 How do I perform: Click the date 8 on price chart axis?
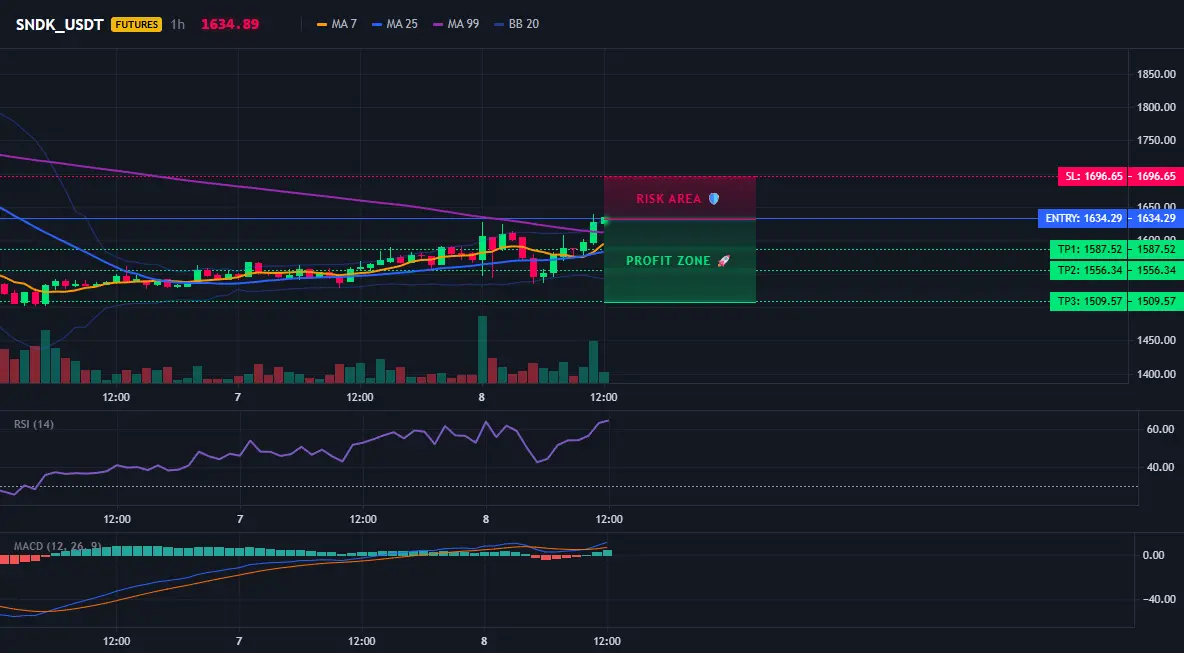pyautogui.click(x=482, y=397)
